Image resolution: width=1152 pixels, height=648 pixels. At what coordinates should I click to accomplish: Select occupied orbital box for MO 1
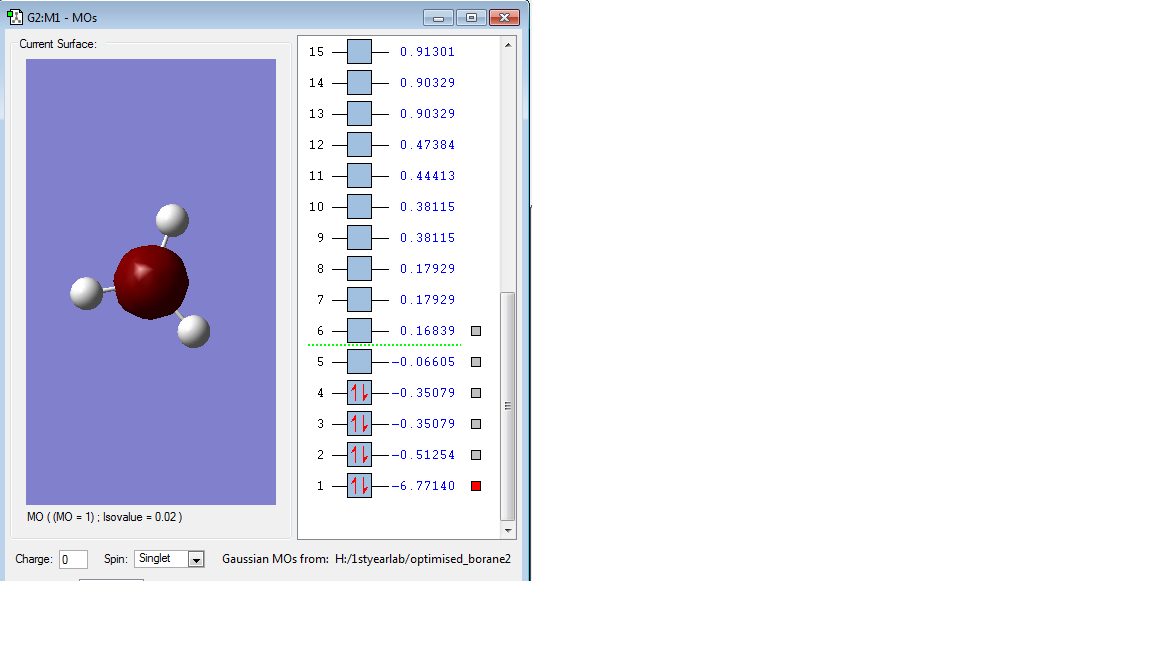[359, 486]
